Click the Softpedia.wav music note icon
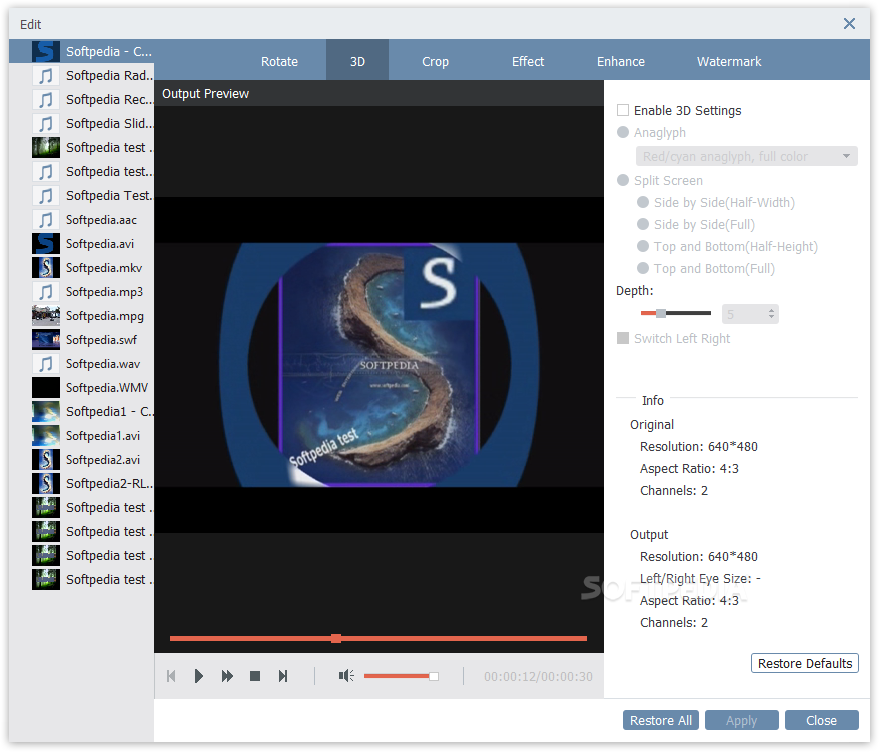Viewport: 879px width, 752px height. (x=46, y=364)
